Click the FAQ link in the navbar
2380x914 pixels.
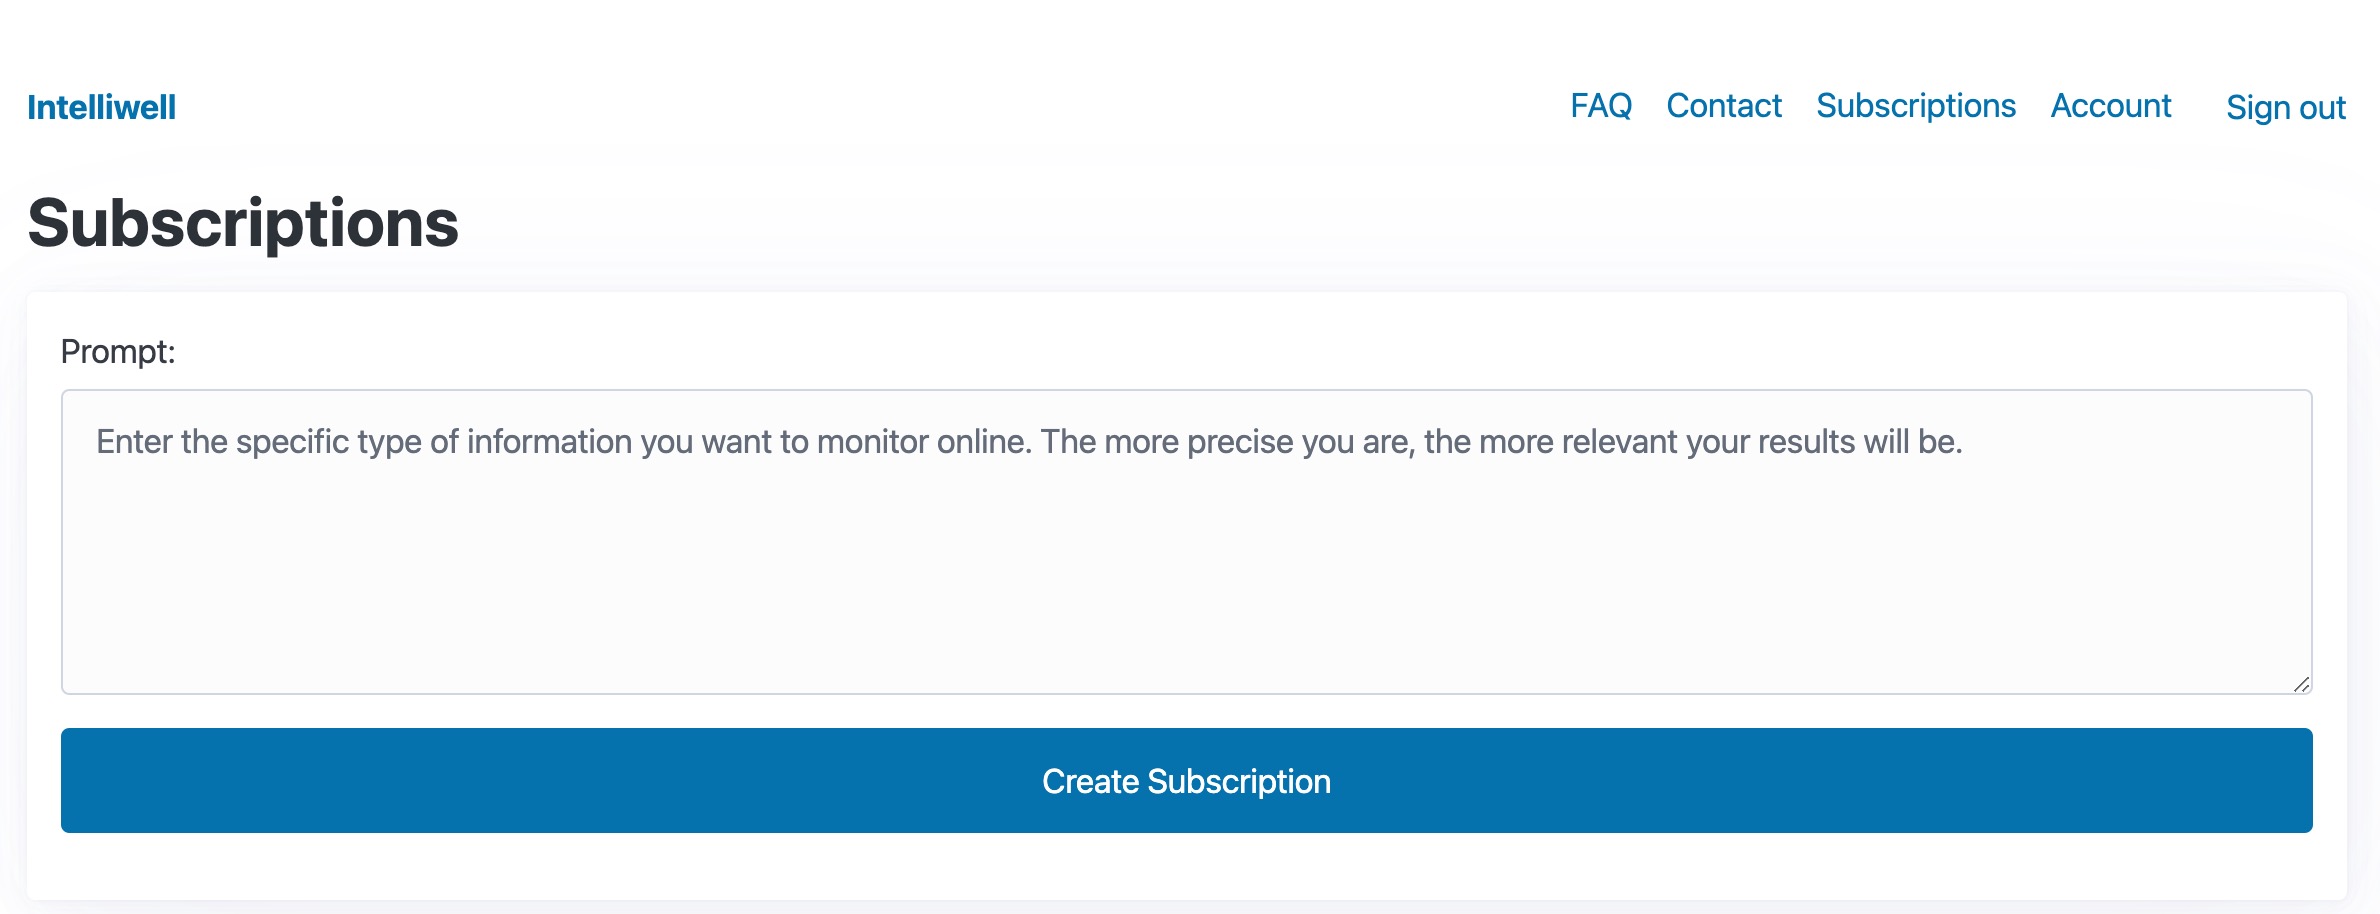(x=1600, y=105)
